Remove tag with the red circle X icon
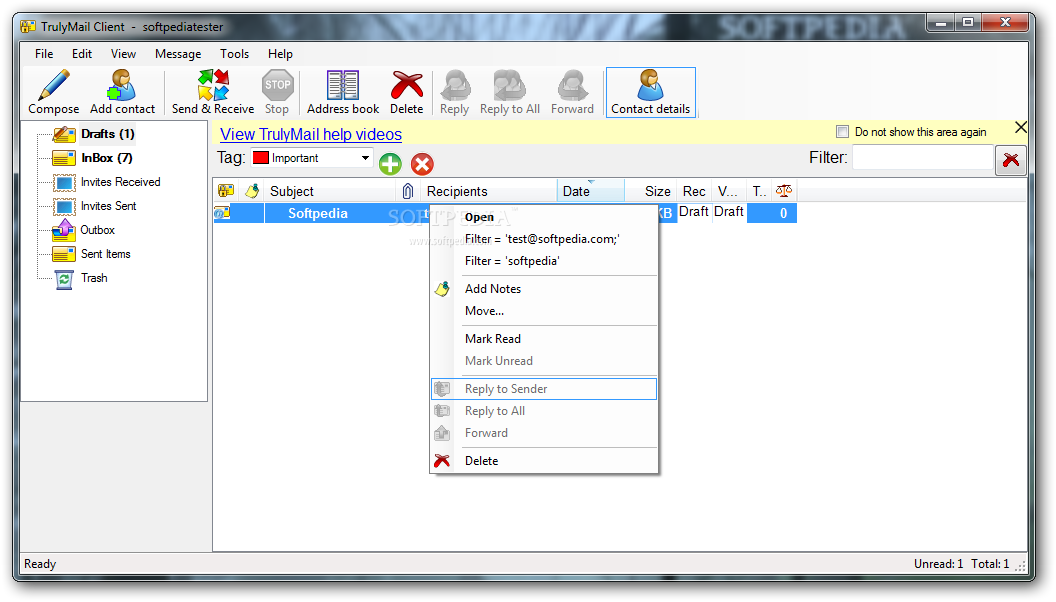1056x602 pixels. click(x=422, y=164)
